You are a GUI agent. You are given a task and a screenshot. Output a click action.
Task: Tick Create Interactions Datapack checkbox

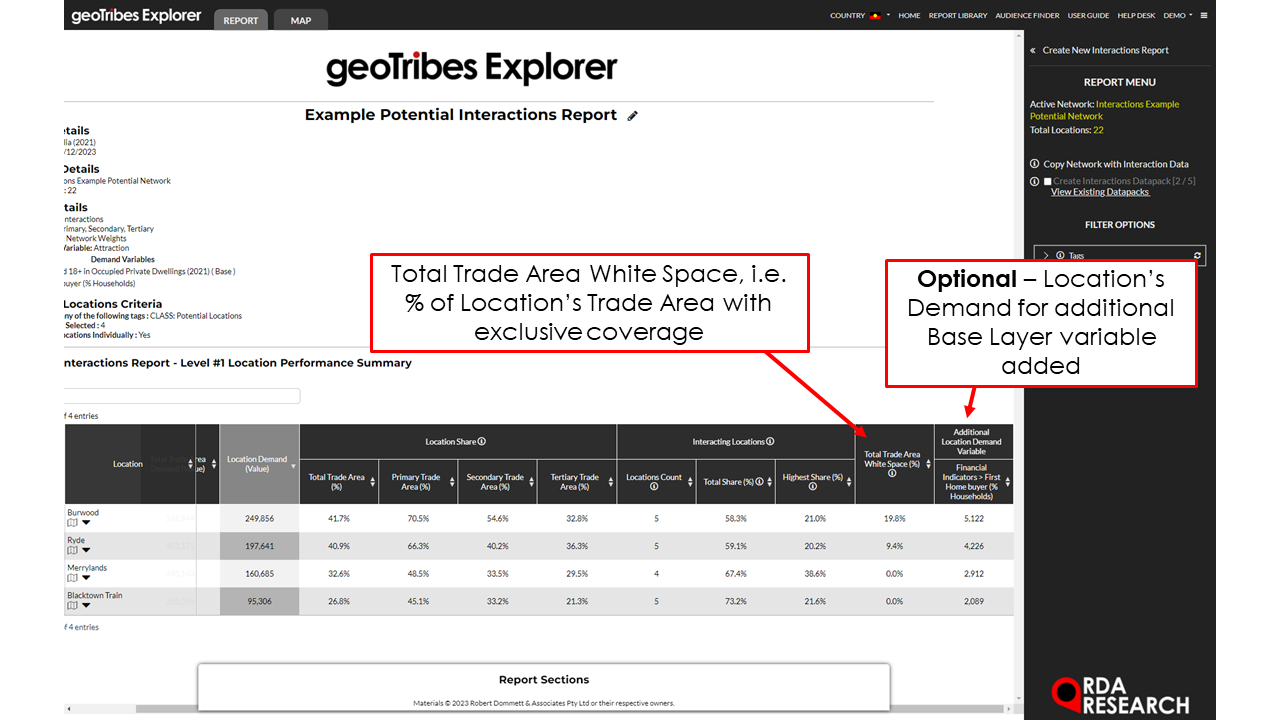(x=1048, y=182)
